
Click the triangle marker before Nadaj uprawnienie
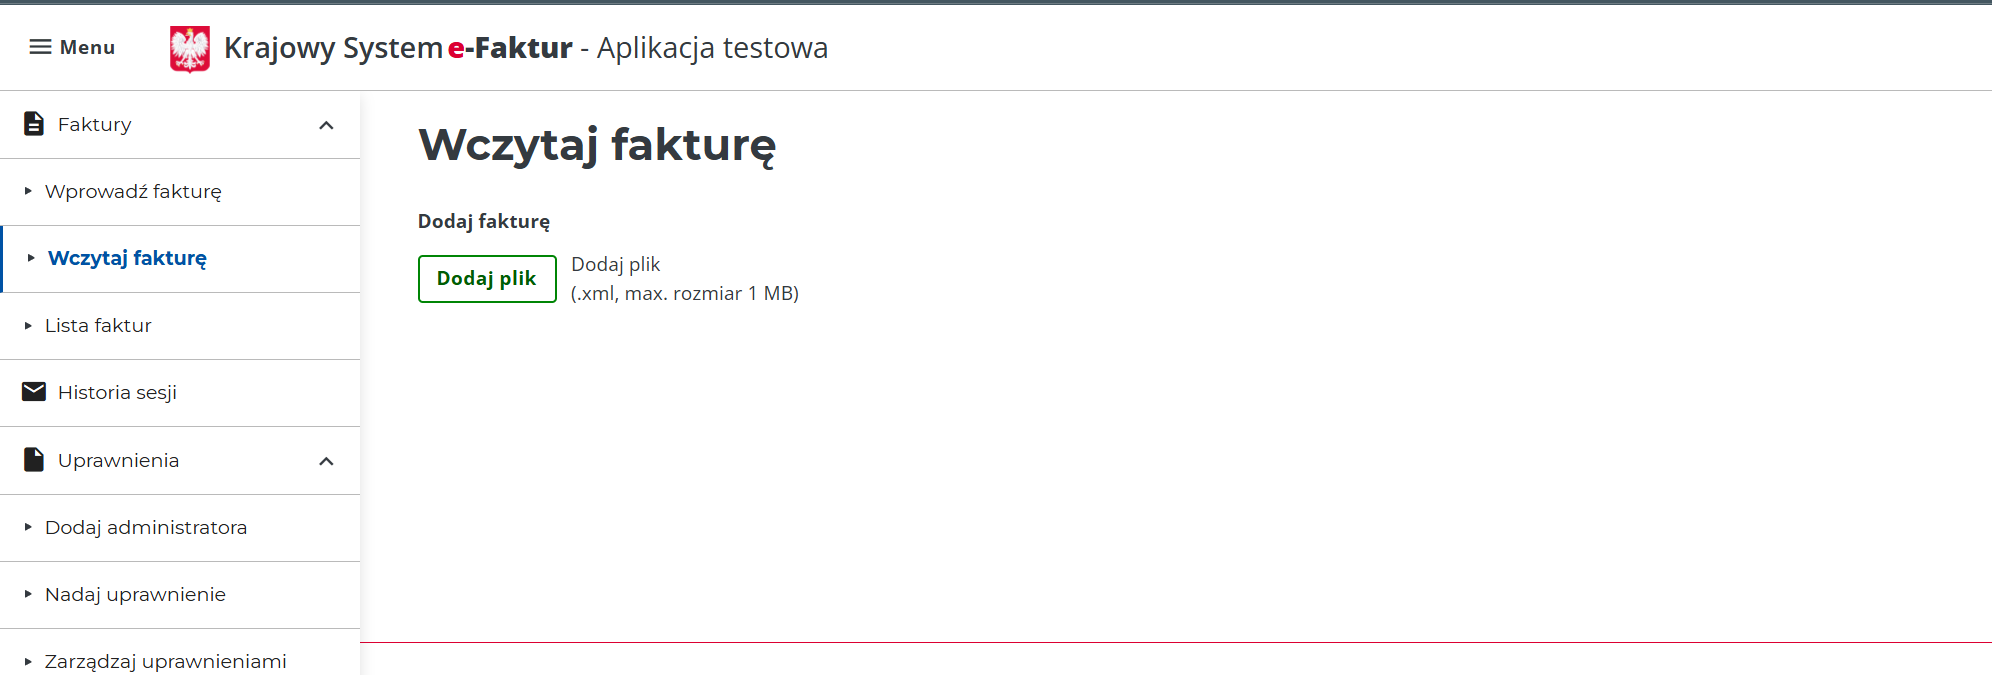28,594
